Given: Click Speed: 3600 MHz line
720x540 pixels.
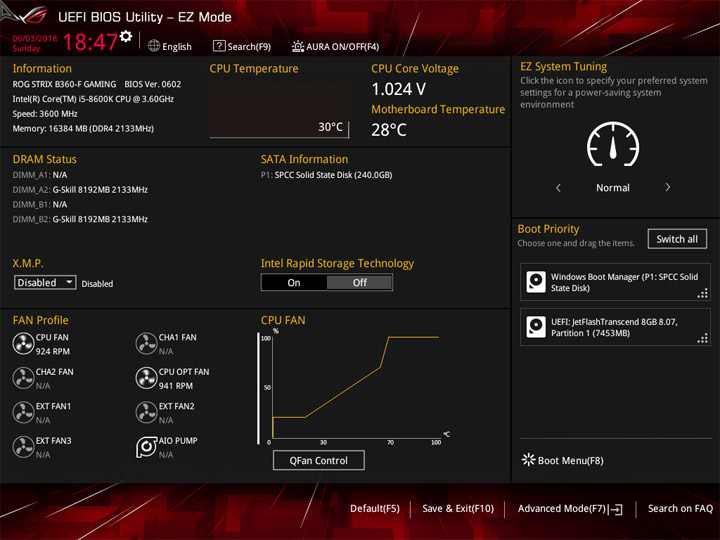Looking at the screenshot, I should click(x=45, y=114).
